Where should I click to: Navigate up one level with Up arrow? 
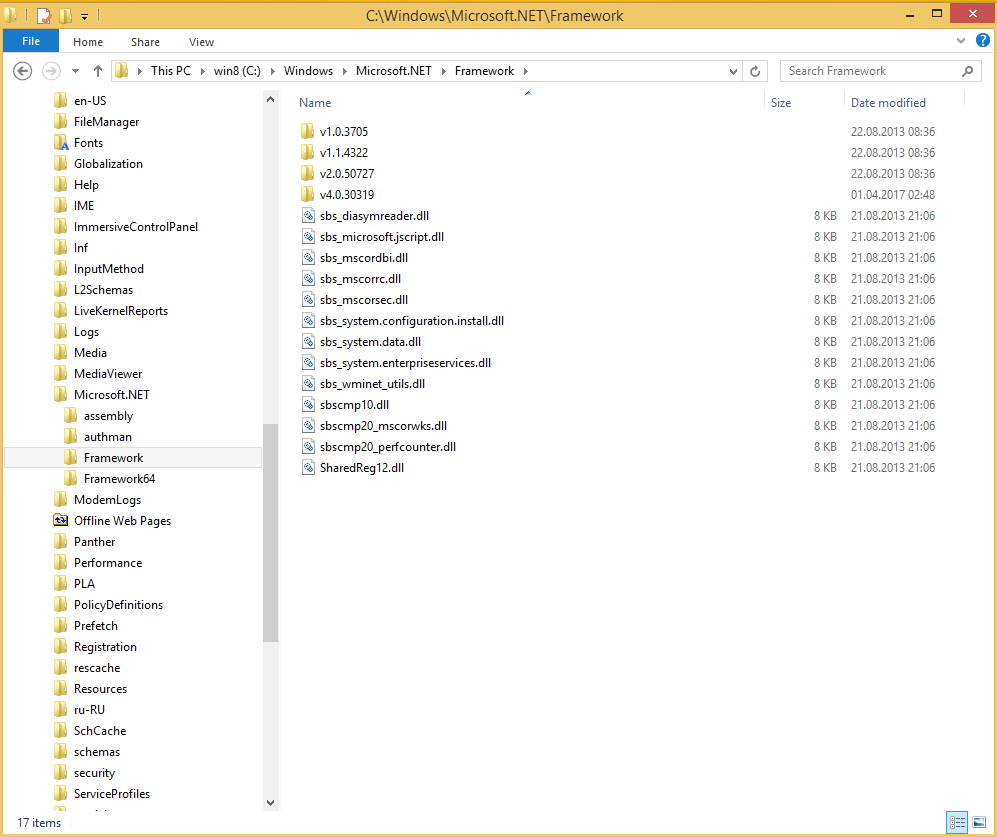97,71
